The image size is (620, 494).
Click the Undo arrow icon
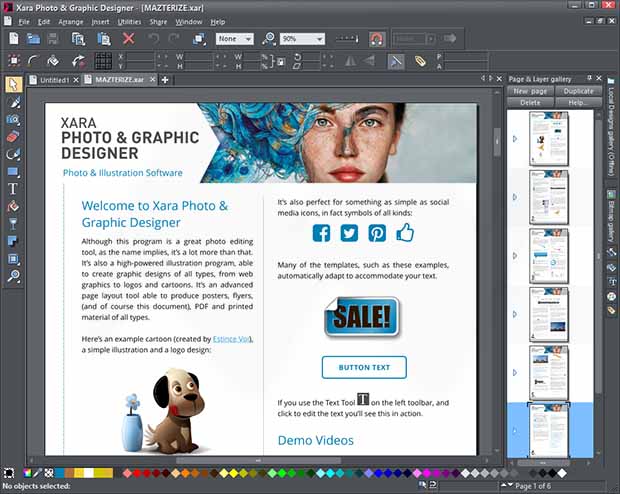pyautogui.click(x=153, y=38)
